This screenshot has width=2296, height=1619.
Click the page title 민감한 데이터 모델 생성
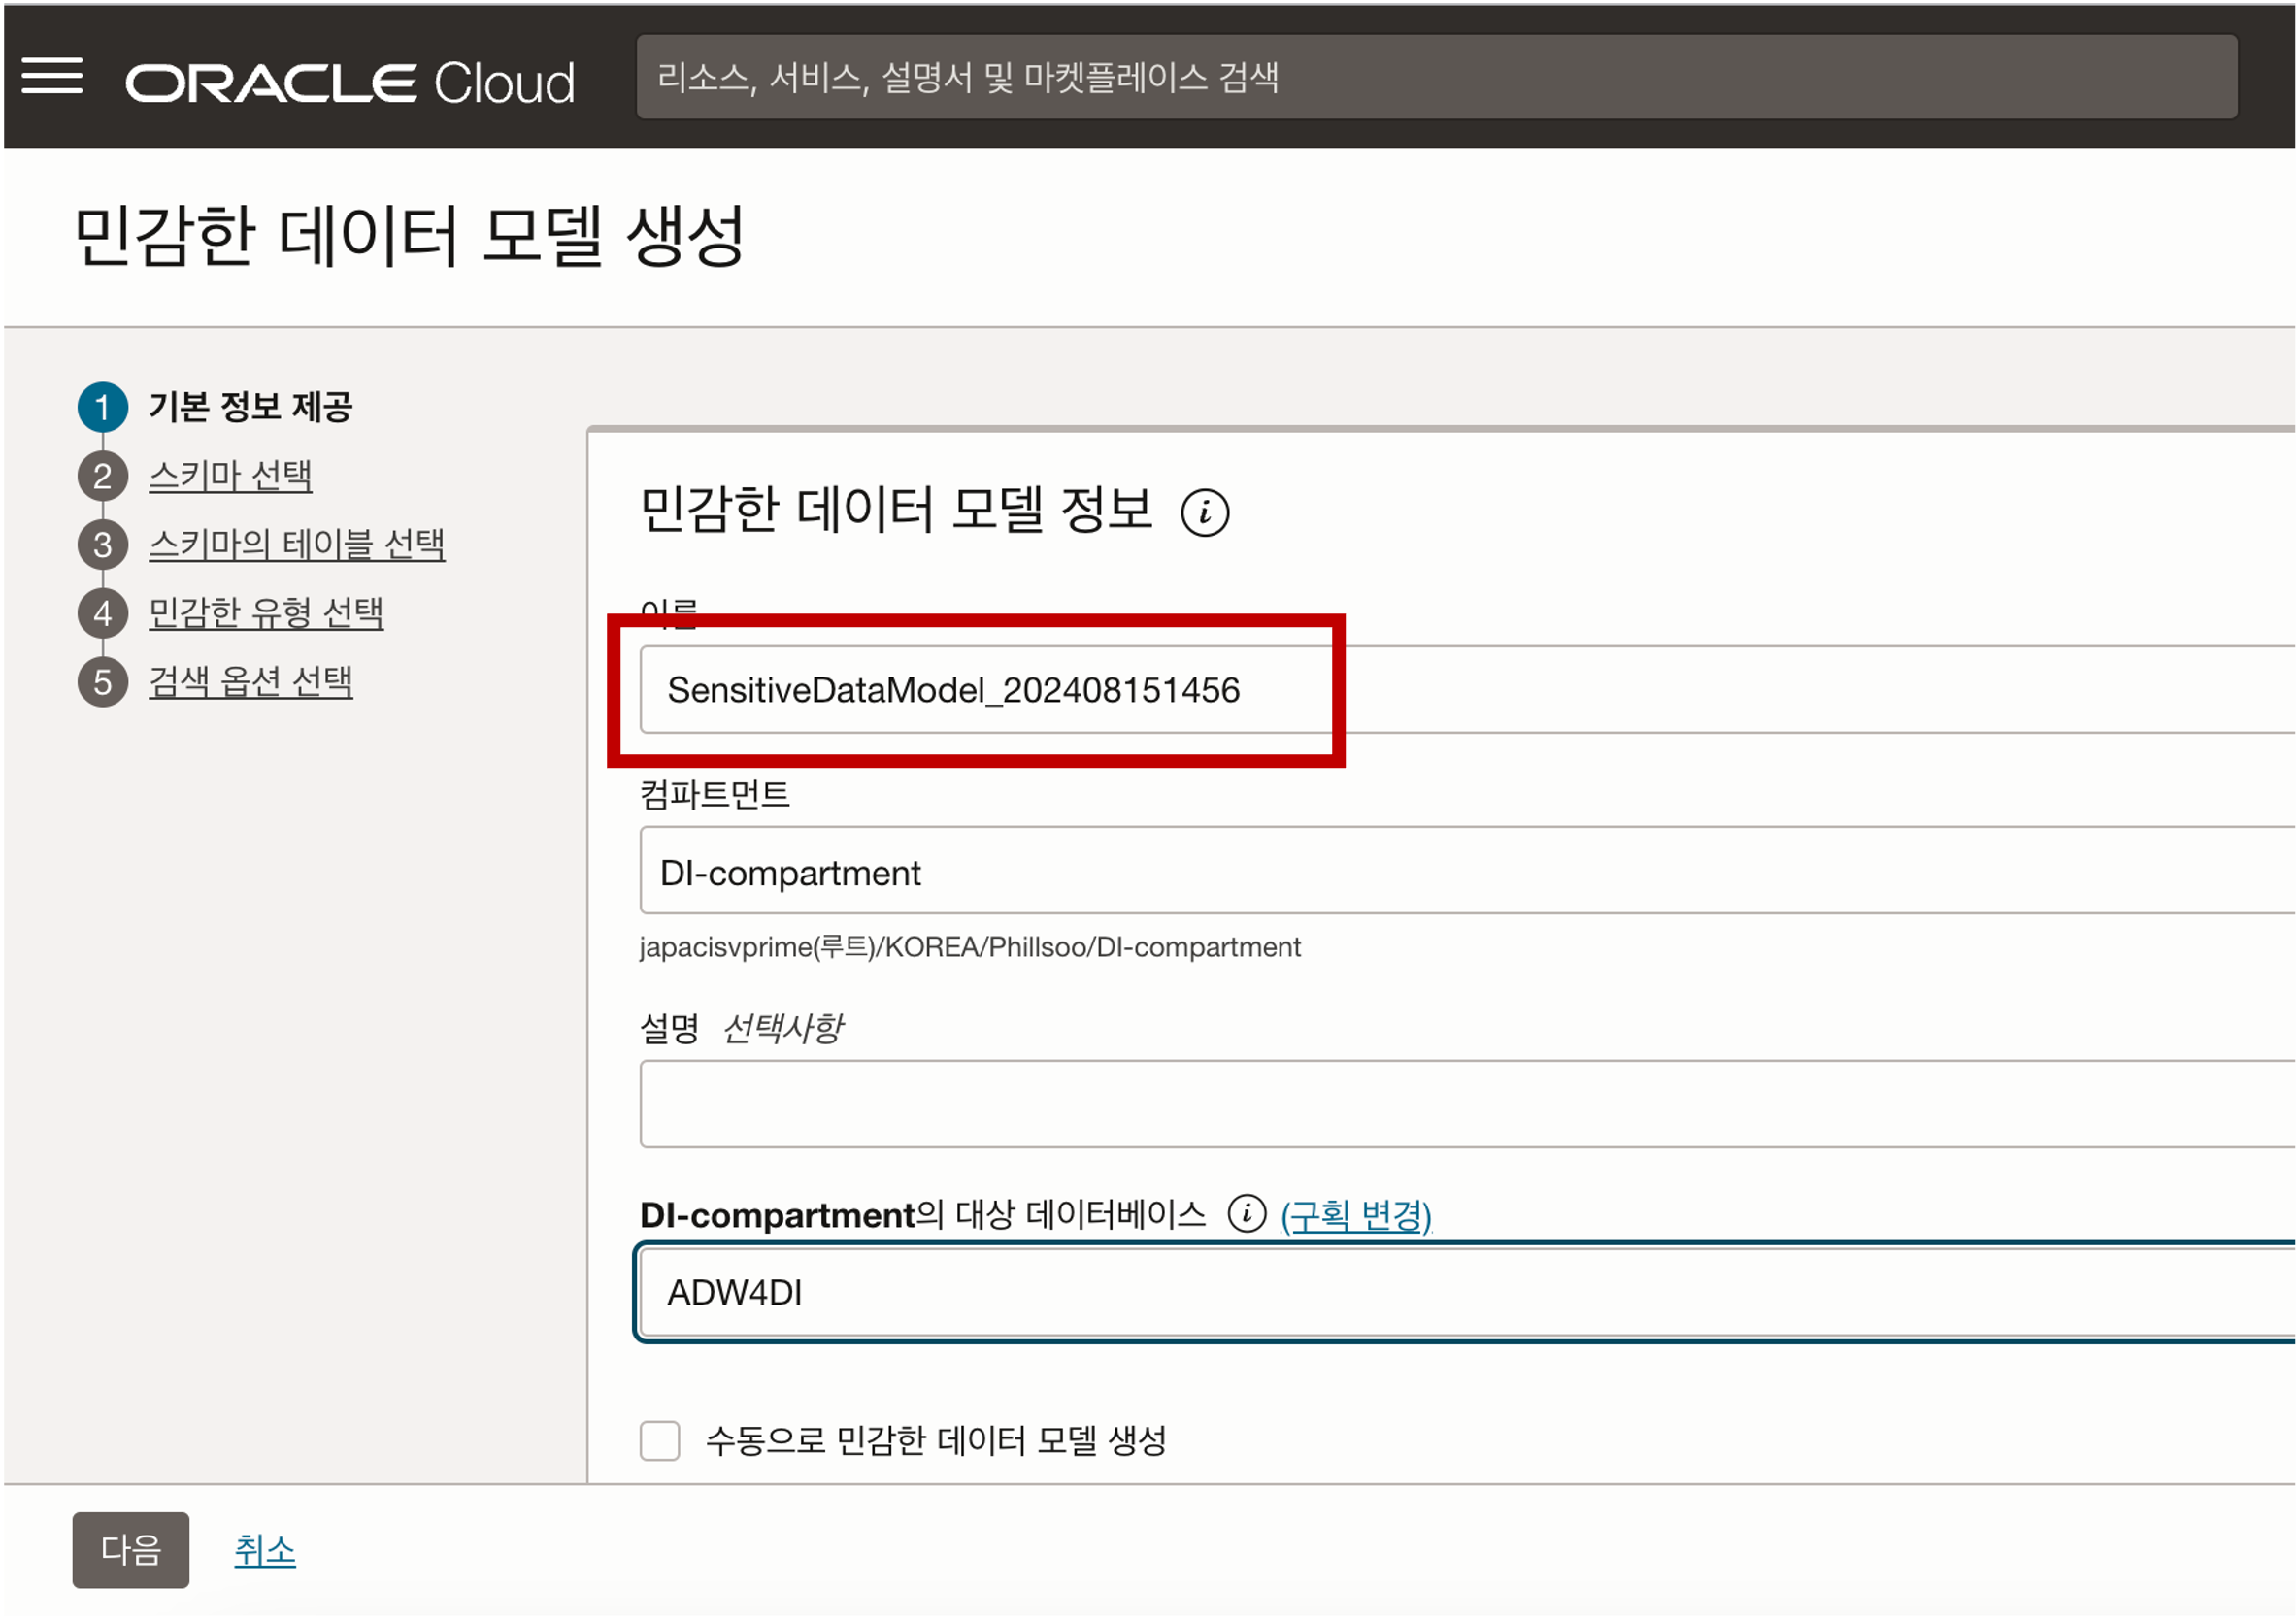(x=410, y=236)
